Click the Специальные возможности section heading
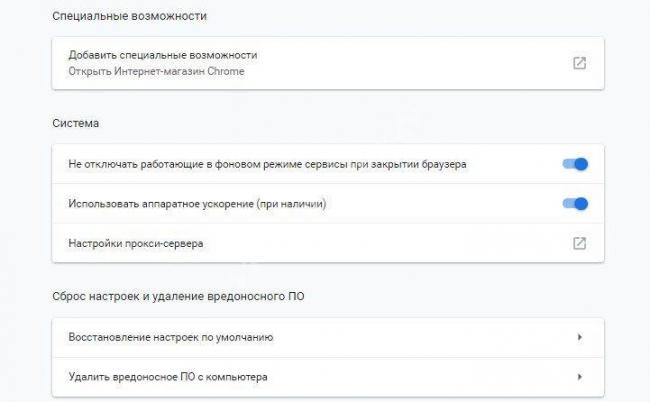650x402 pixels. pyautogui.click(x=129, y=16)
